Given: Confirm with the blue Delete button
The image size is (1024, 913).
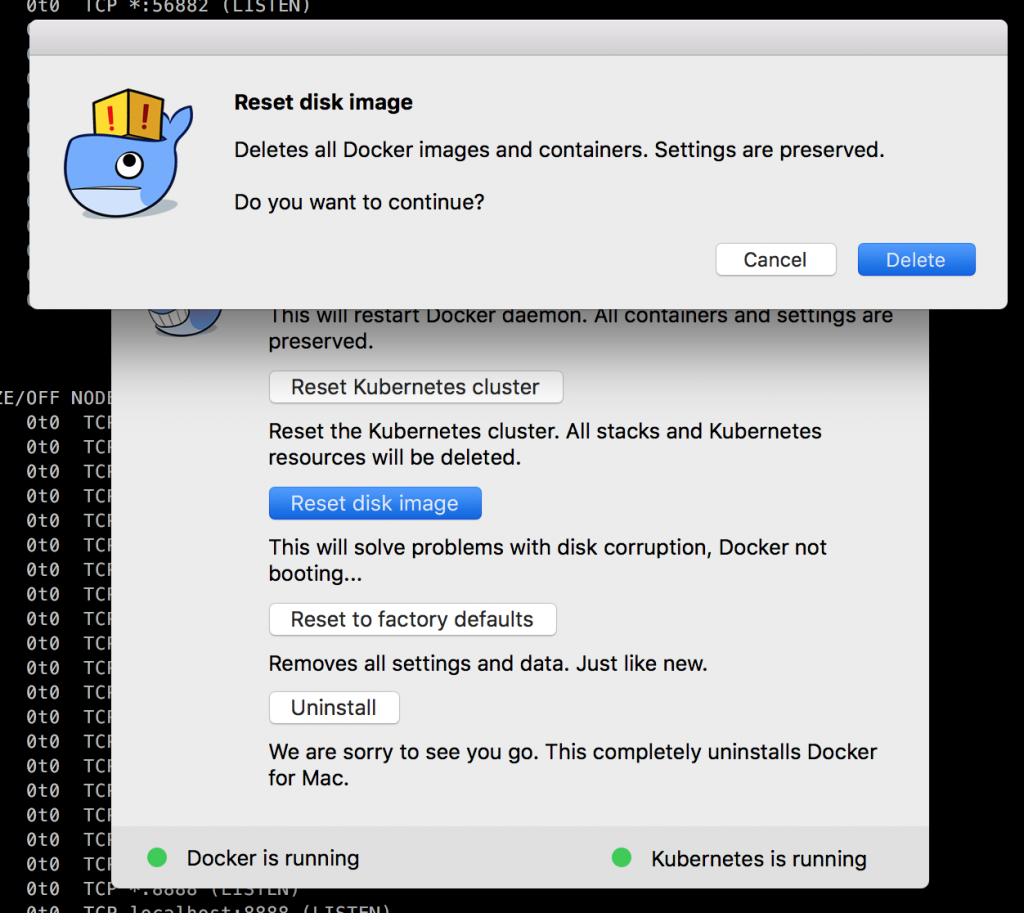Looking at the screenshot, I should [x=916, y=259].
